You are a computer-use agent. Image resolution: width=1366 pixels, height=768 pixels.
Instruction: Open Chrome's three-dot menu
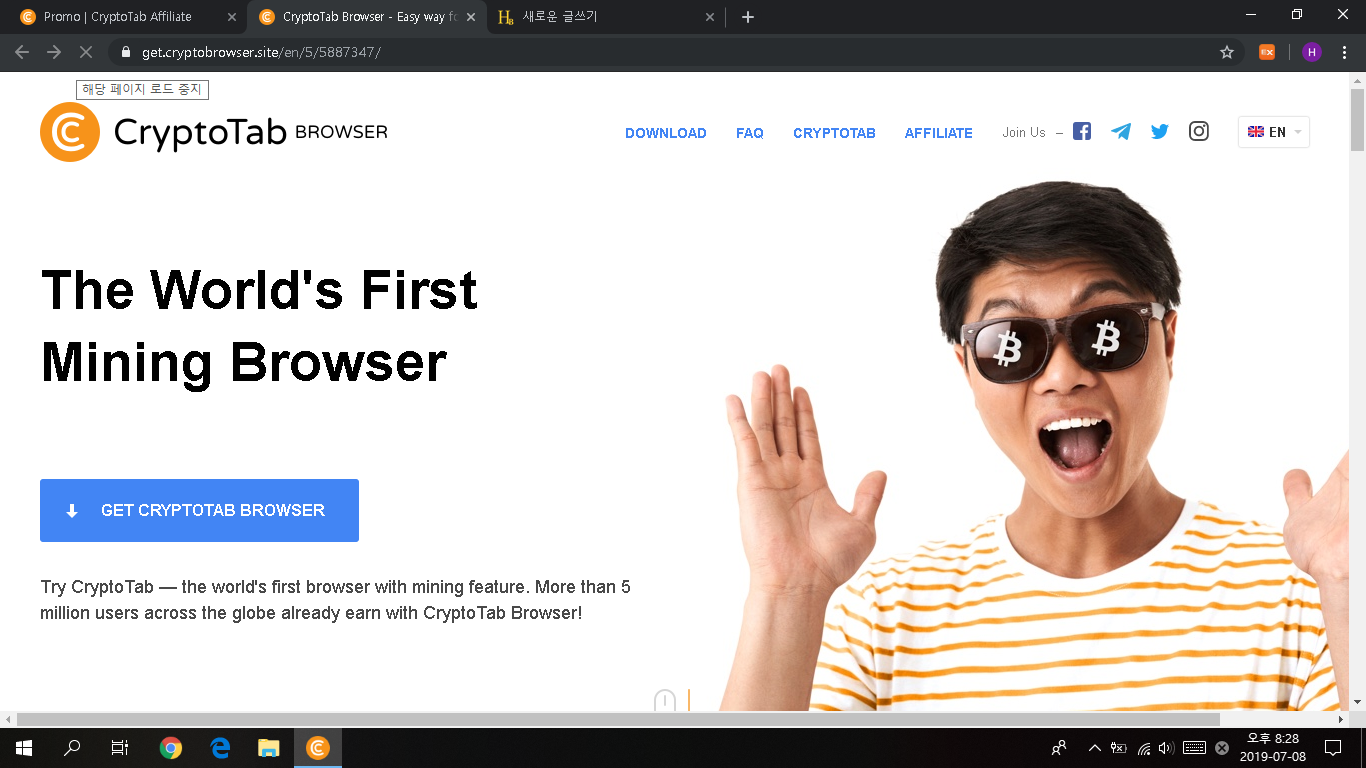click(x=1343, y=52)
